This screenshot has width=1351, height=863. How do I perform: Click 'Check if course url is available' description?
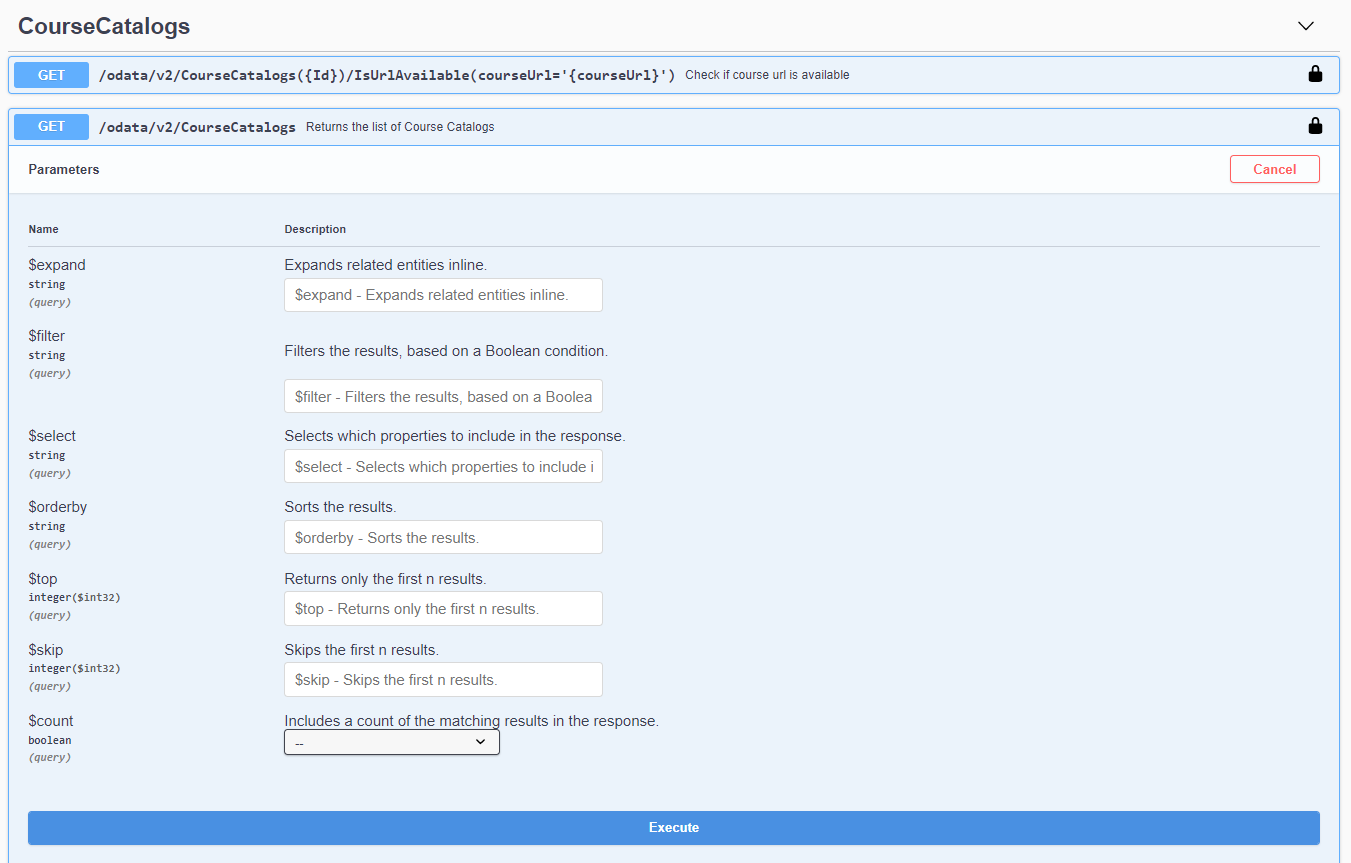point(767,75)
